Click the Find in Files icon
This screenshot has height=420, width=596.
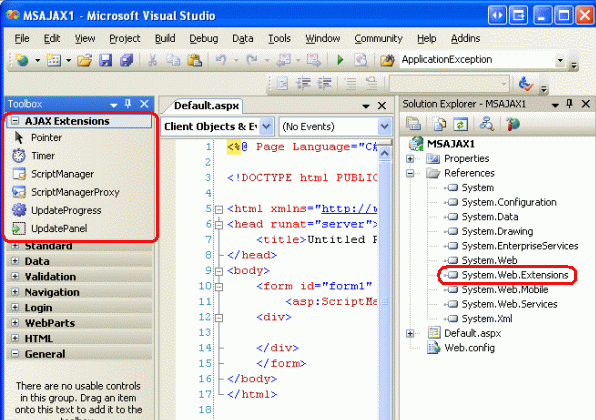[387, 60]
